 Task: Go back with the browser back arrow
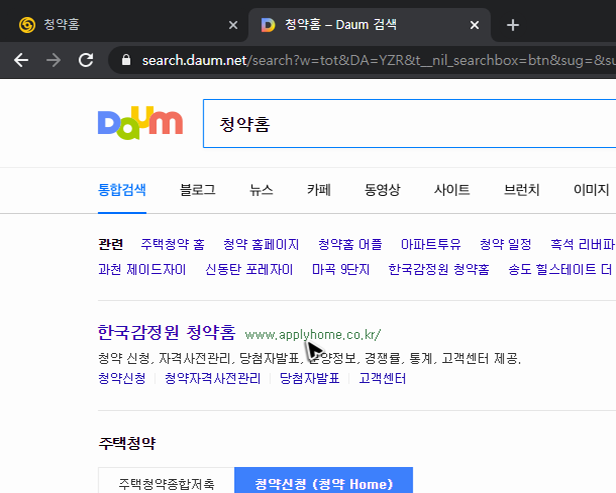[21, 60]
